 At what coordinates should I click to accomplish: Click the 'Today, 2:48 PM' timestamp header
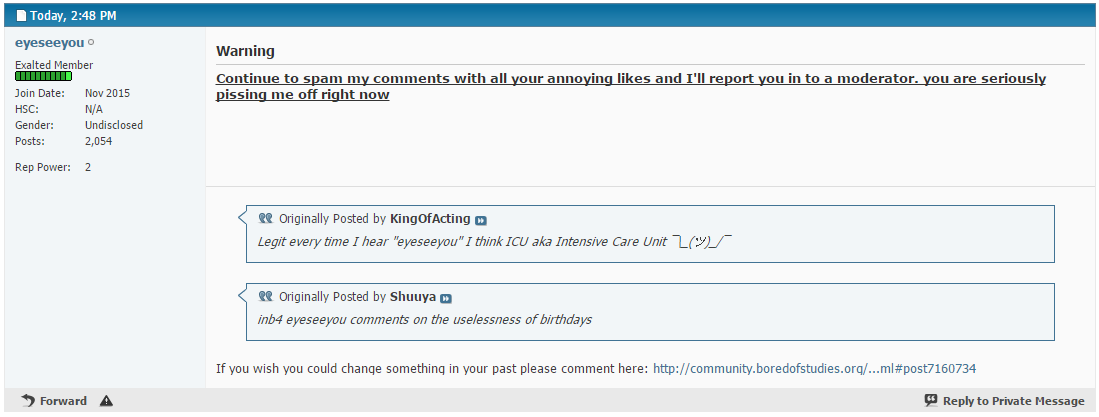[x=73, y=15]
